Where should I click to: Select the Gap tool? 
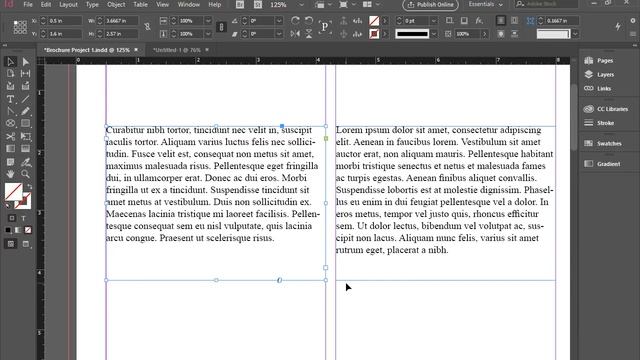[x=25, y=74]
